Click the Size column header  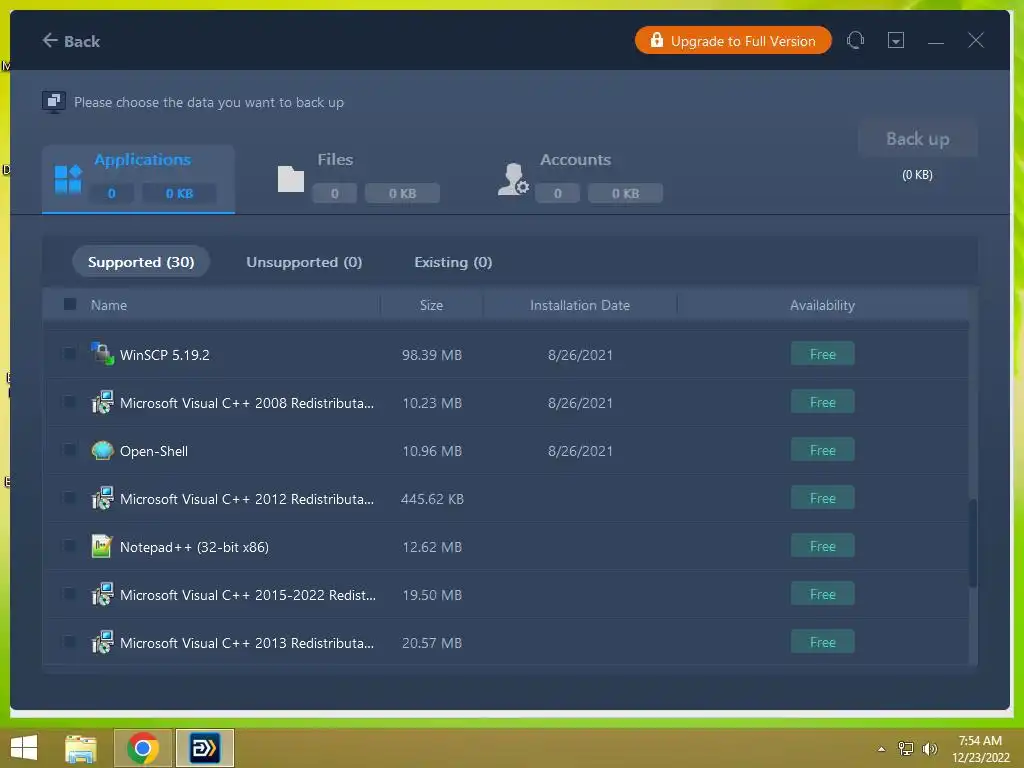431,305
